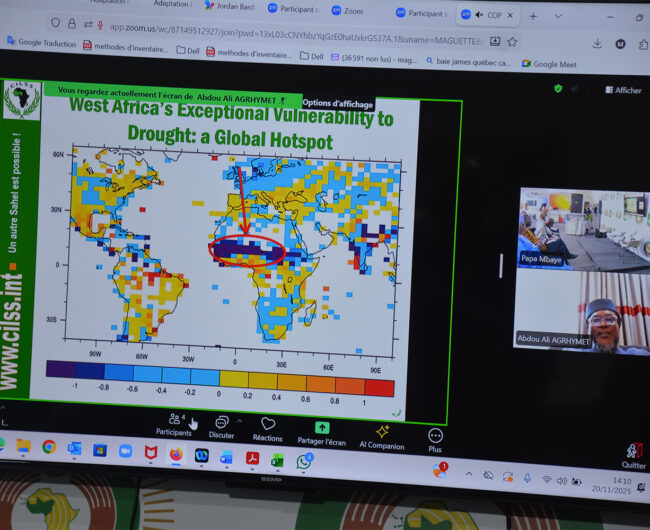The image size is (650, 530).
Task: Open AI Companion sparkle icon
Action: point(382,431)
